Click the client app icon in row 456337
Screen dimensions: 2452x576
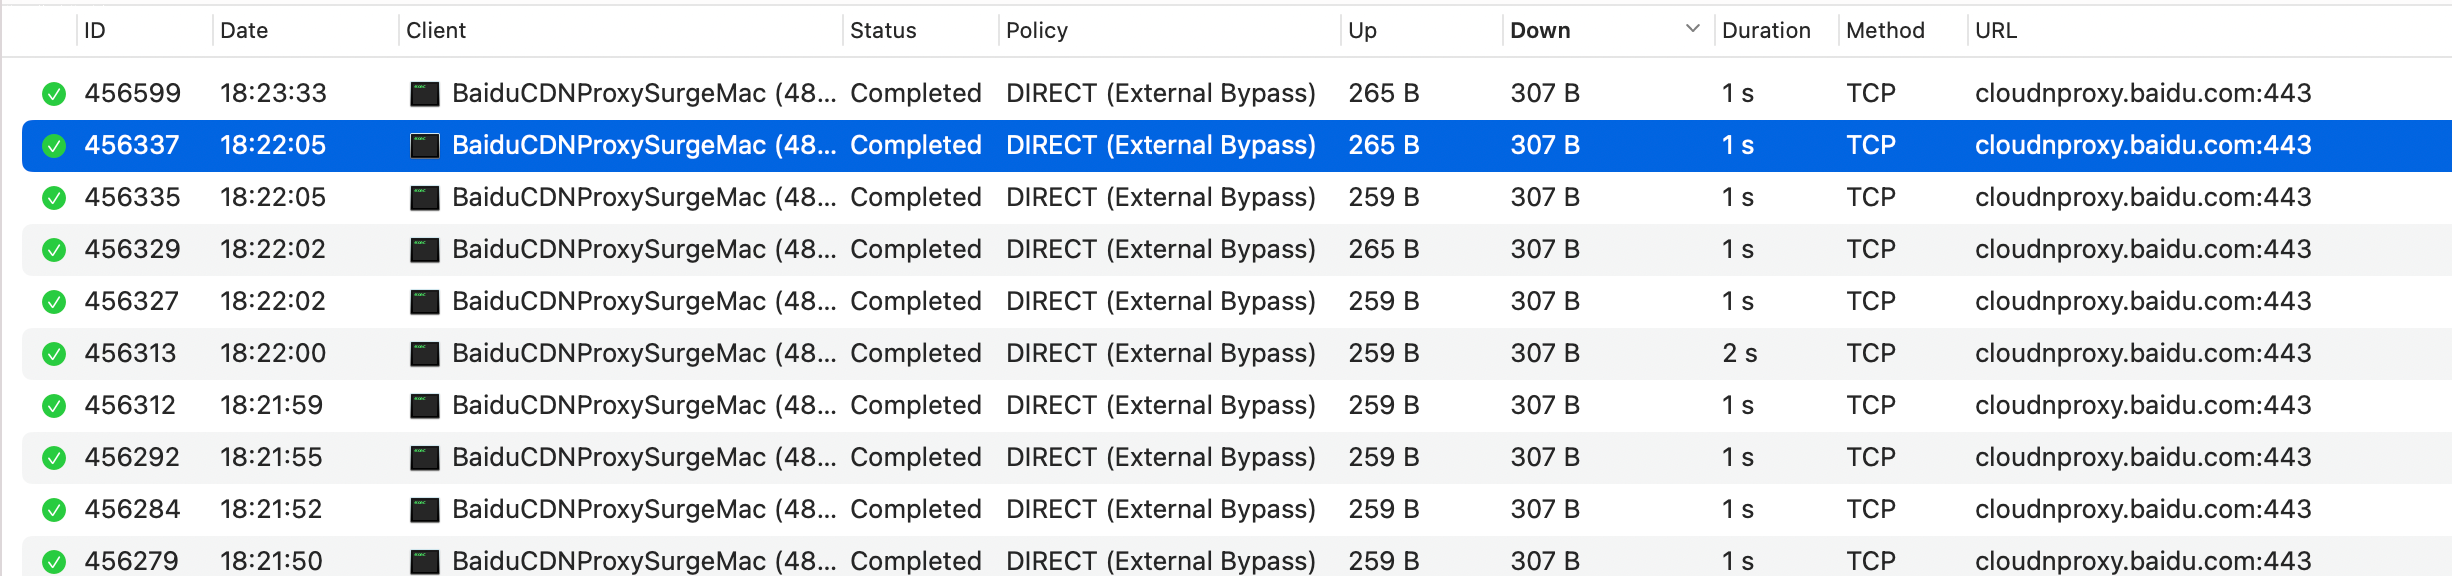[425, 146]
